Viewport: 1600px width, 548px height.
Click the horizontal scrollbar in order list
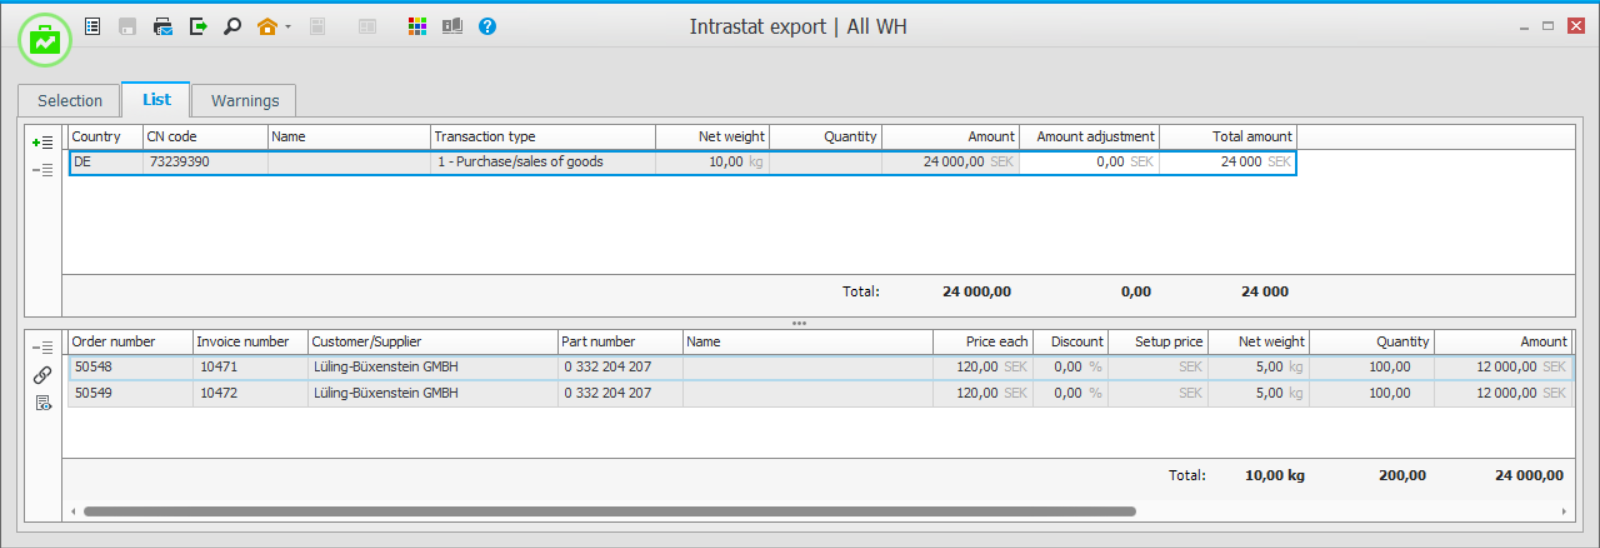tap(610, 511)
